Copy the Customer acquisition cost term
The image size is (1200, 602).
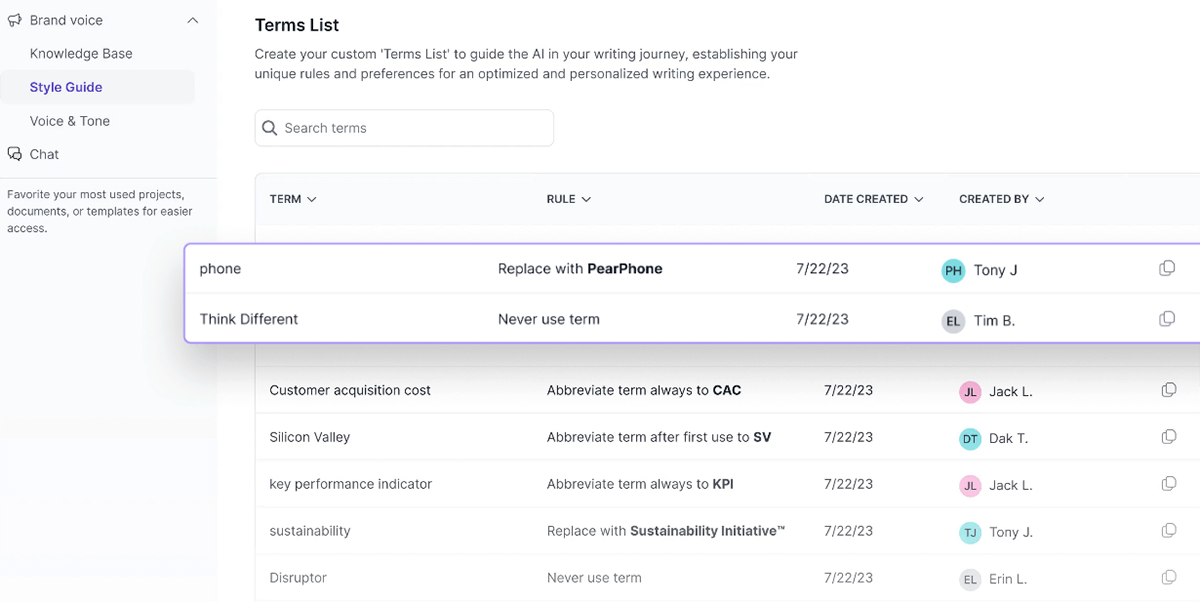pos(1169,390)
